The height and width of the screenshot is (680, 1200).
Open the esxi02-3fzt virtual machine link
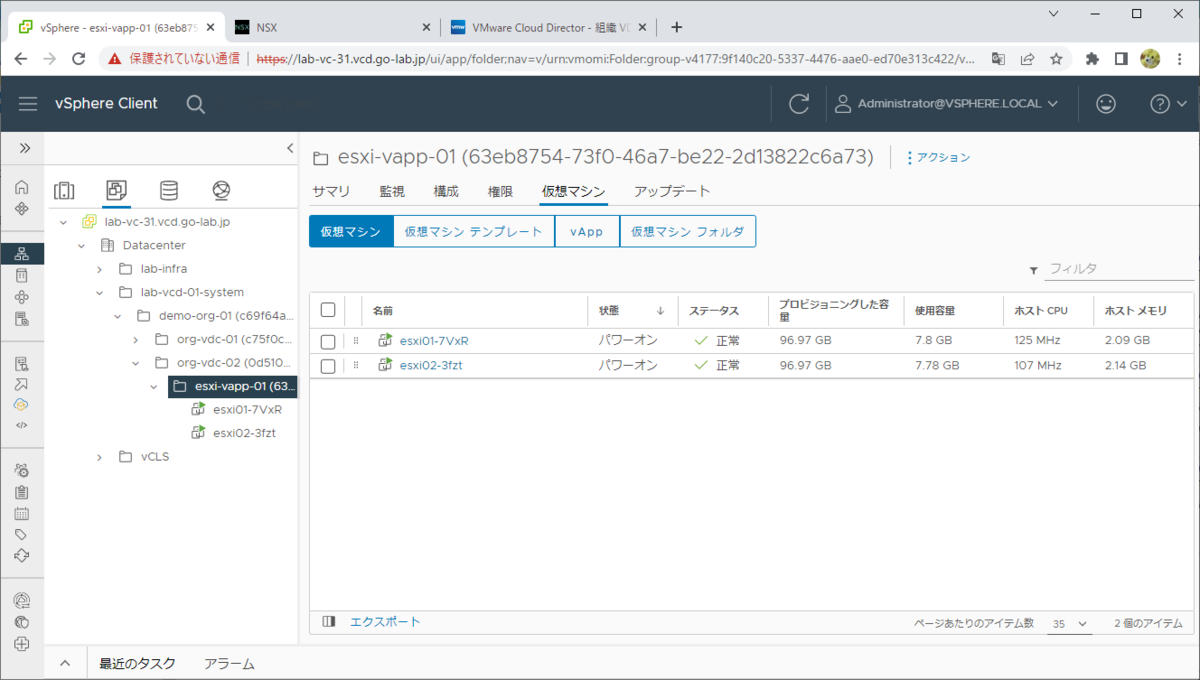(x=431, y=365)
